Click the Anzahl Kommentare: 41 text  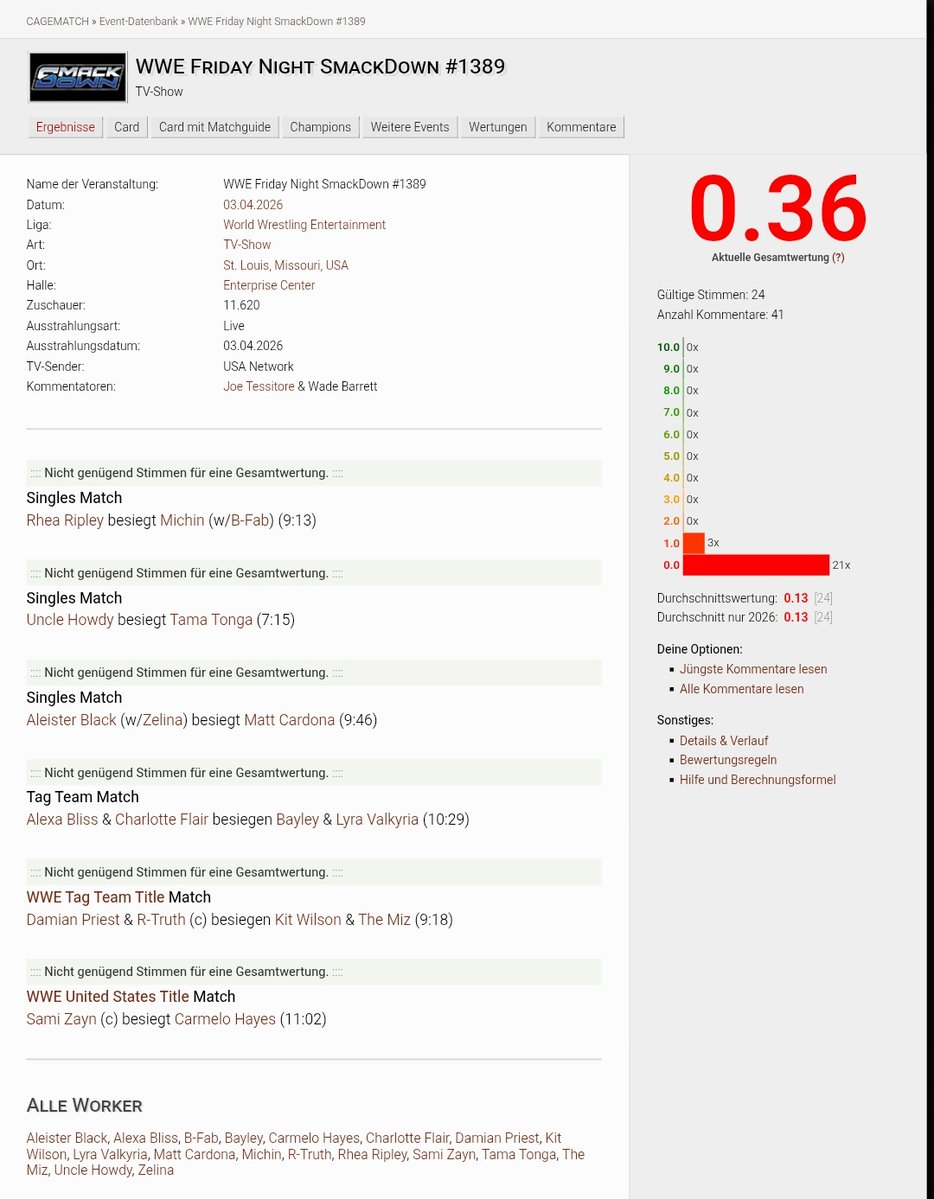coord(720,315)
